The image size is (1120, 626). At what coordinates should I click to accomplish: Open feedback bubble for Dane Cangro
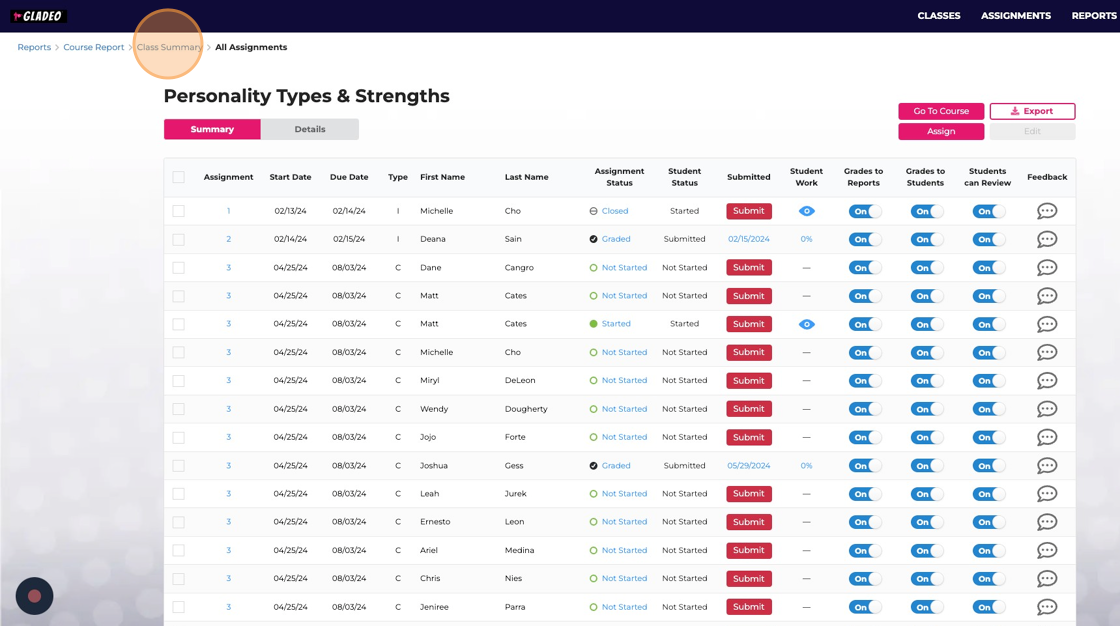pyautogui.click(x=1046, y=267)
